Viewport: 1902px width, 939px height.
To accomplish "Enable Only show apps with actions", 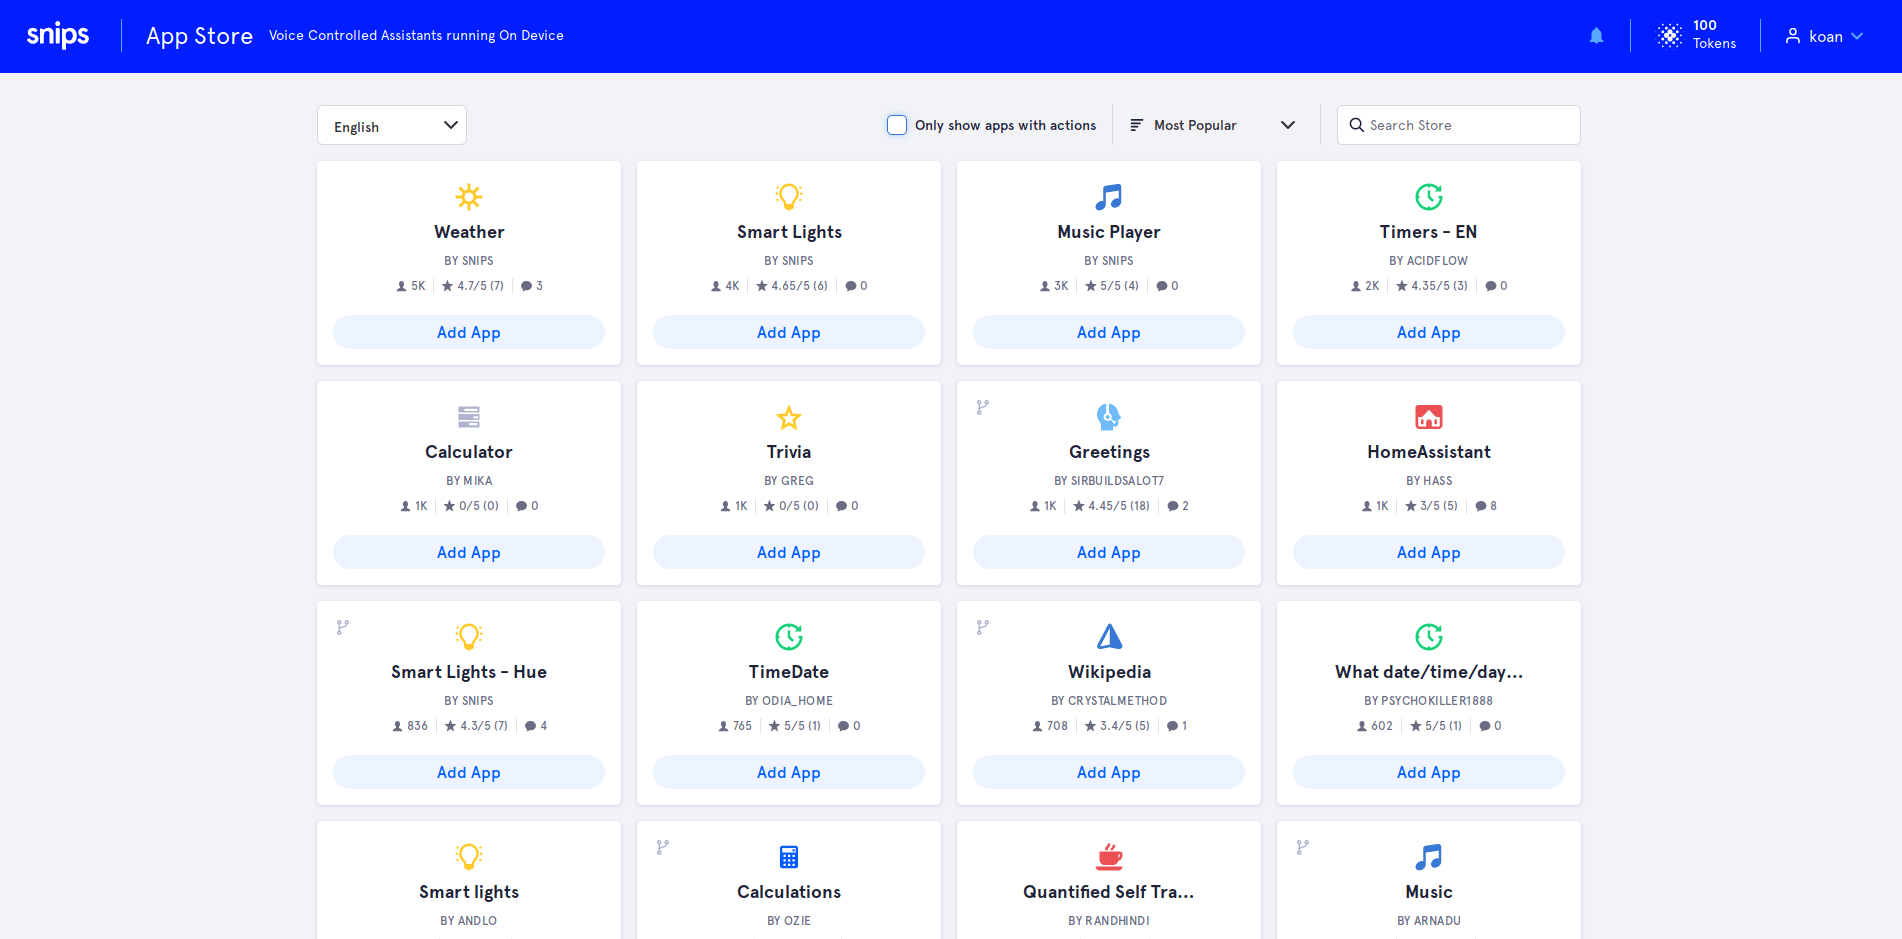I will tap(897, 125).
